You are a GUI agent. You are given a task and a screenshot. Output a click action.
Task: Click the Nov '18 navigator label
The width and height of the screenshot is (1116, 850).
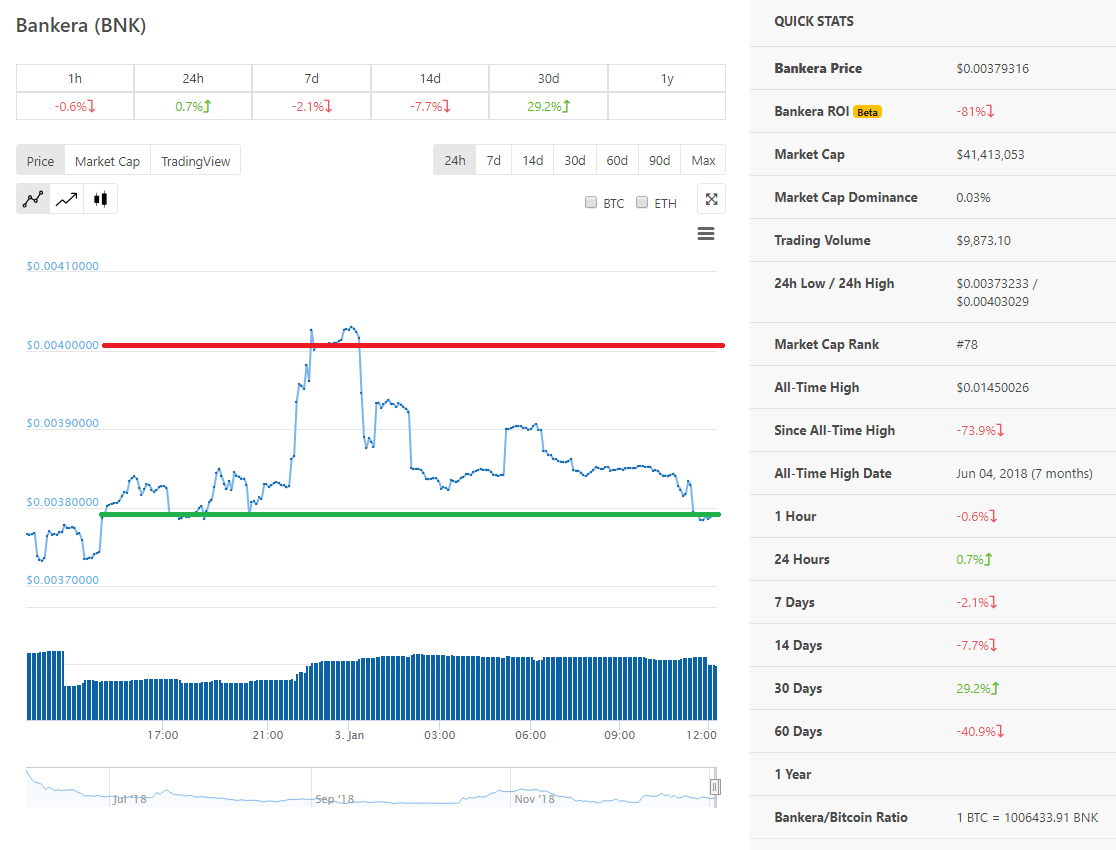[535, 799]
